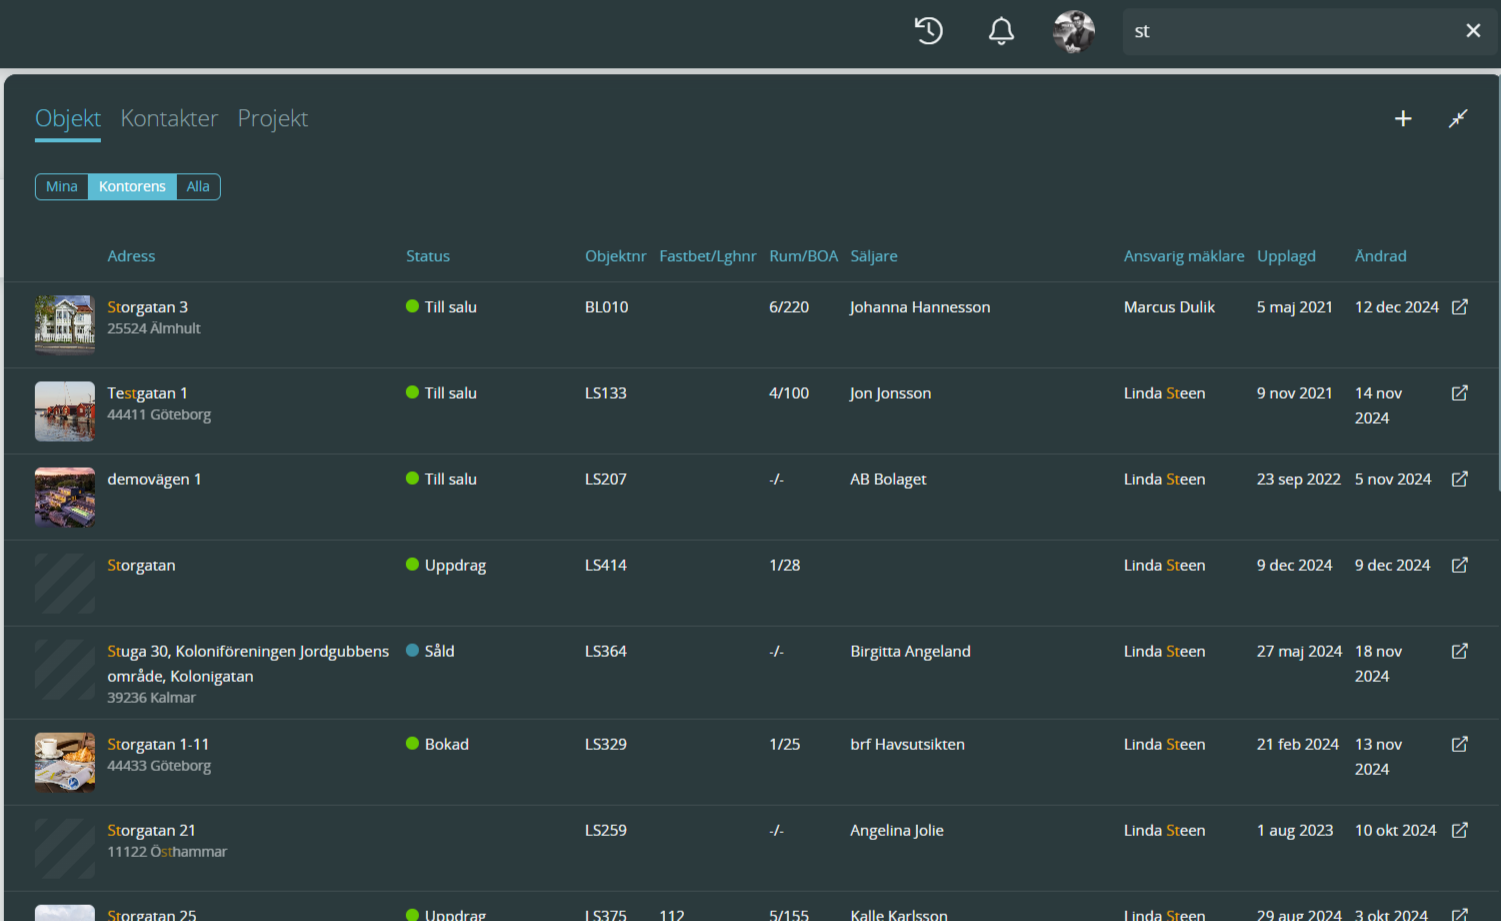The image size is (1501, 921).
Task: Select the Mina filter
Action: [62, 187]
